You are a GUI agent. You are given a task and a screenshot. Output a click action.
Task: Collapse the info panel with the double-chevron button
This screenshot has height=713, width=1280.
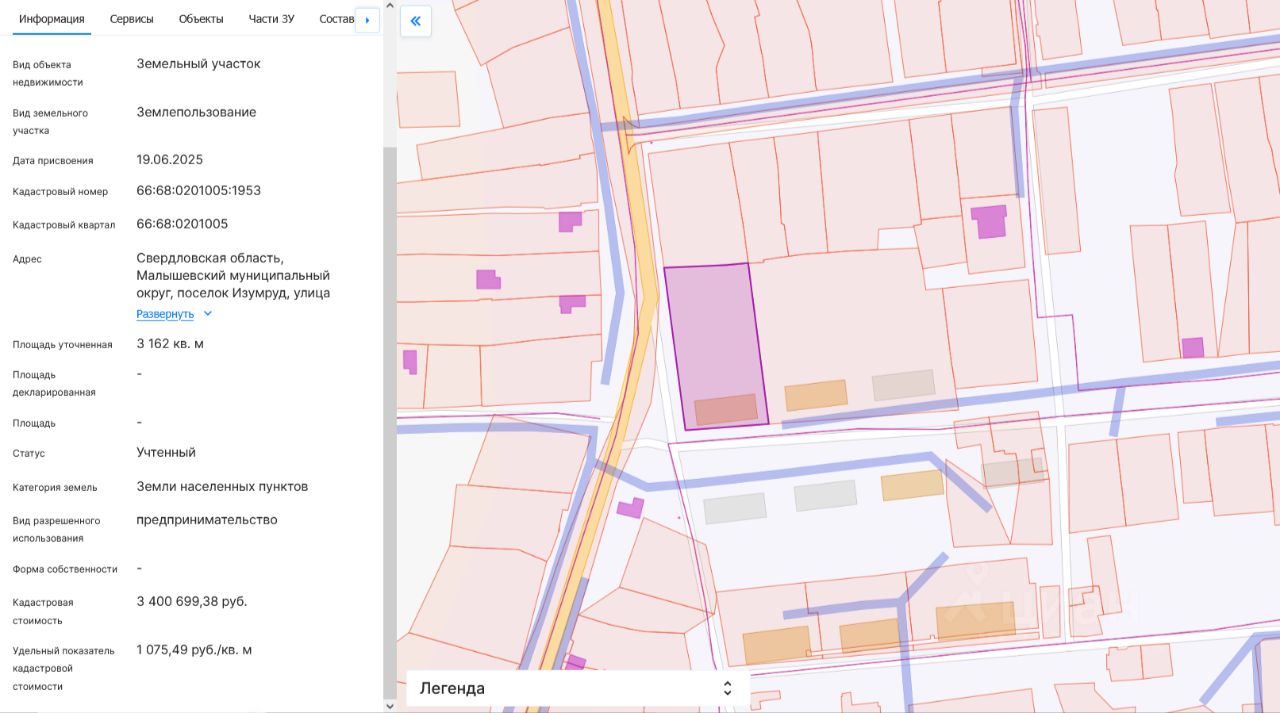click(416, 21)
